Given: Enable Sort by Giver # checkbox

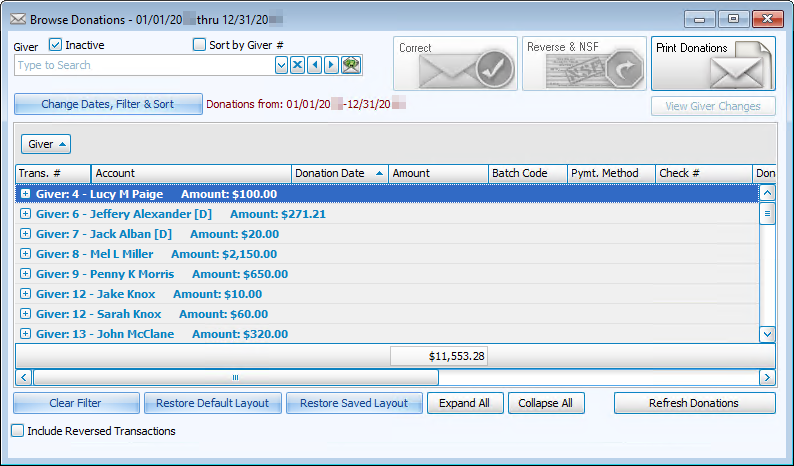Looking at the screenshot, I should point(200,45).
